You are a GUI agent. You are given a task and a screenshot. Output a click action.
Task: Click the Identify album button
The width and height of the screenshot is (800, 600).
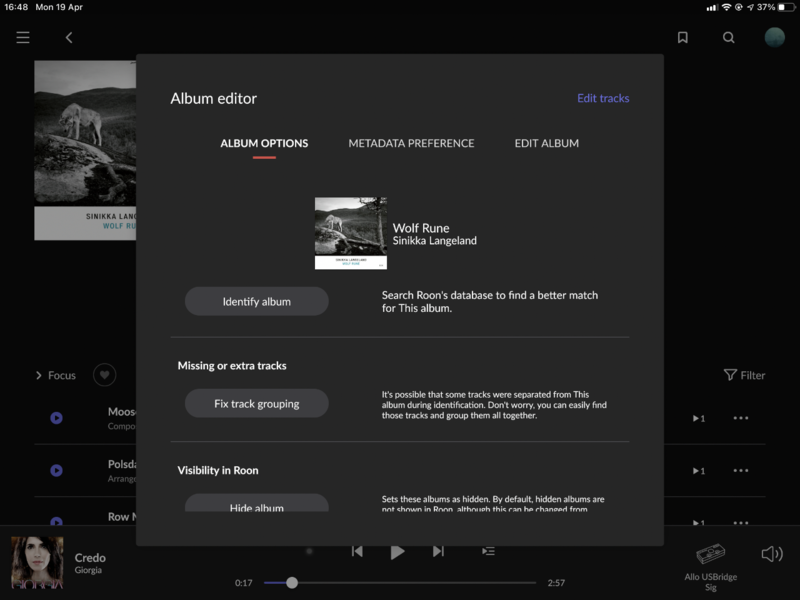[x=256, y=301]
